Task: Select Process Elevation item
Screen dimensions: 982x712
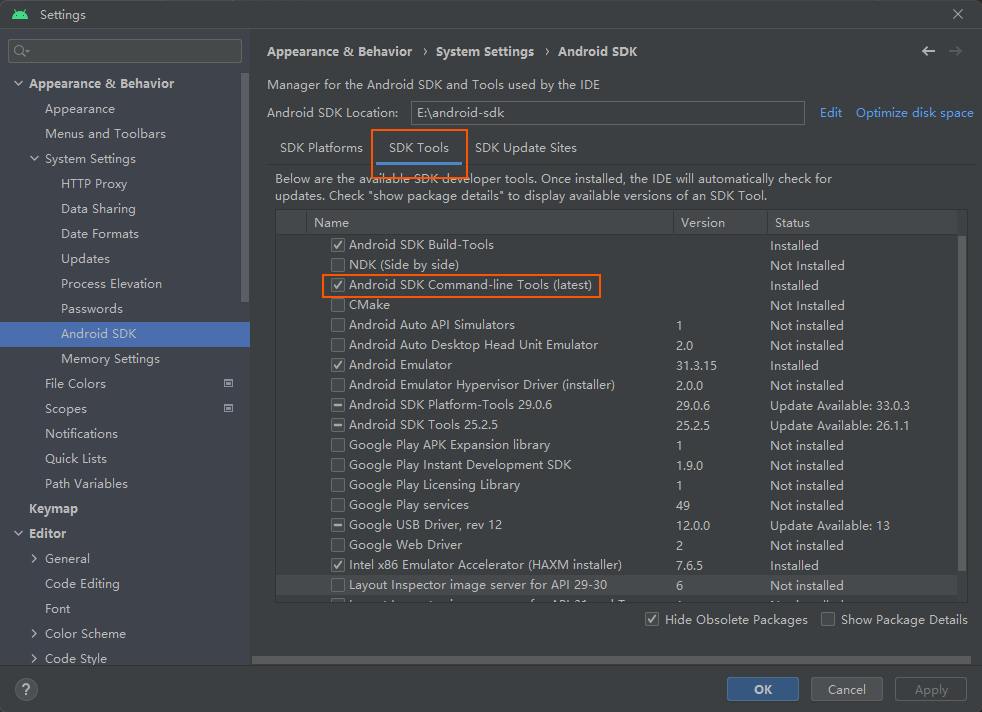Action: 111,284
